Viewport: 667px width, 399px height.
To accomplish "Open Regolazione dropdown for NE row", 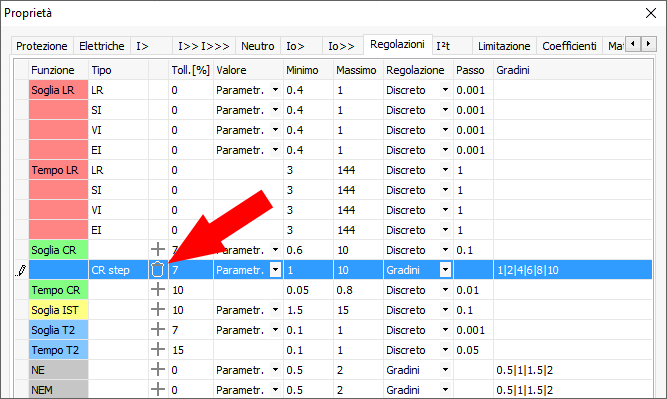I will click(445, 370).
